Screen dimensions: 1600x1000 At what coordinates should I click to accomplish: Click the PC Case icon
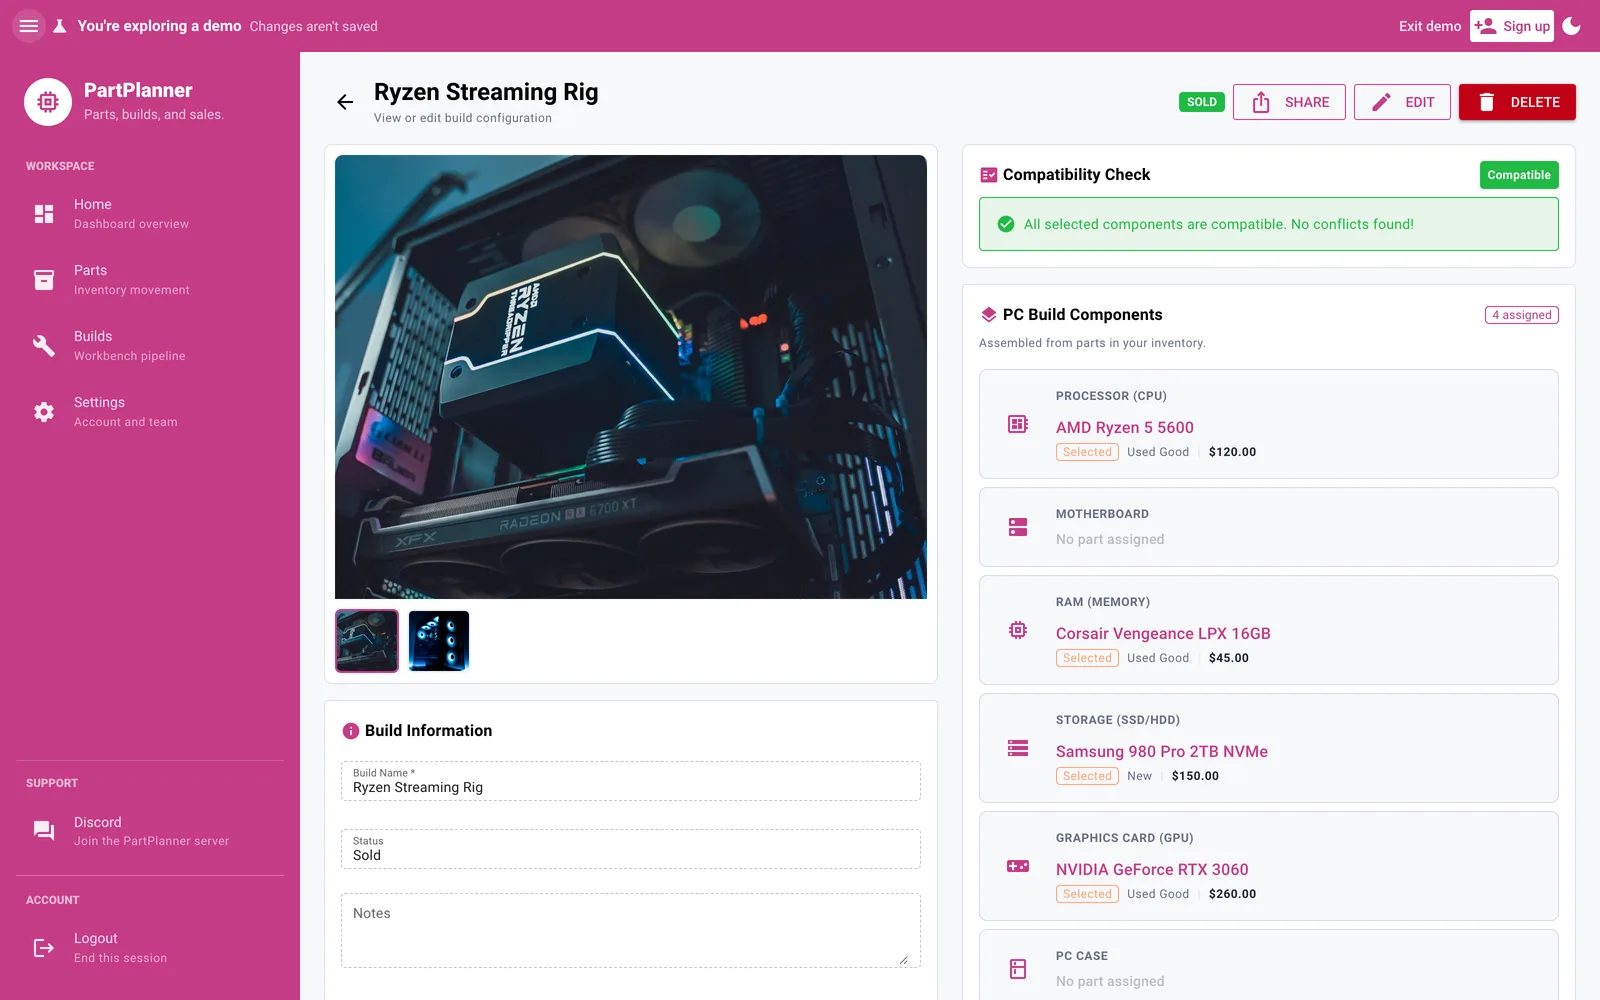tap(1018, 968)
